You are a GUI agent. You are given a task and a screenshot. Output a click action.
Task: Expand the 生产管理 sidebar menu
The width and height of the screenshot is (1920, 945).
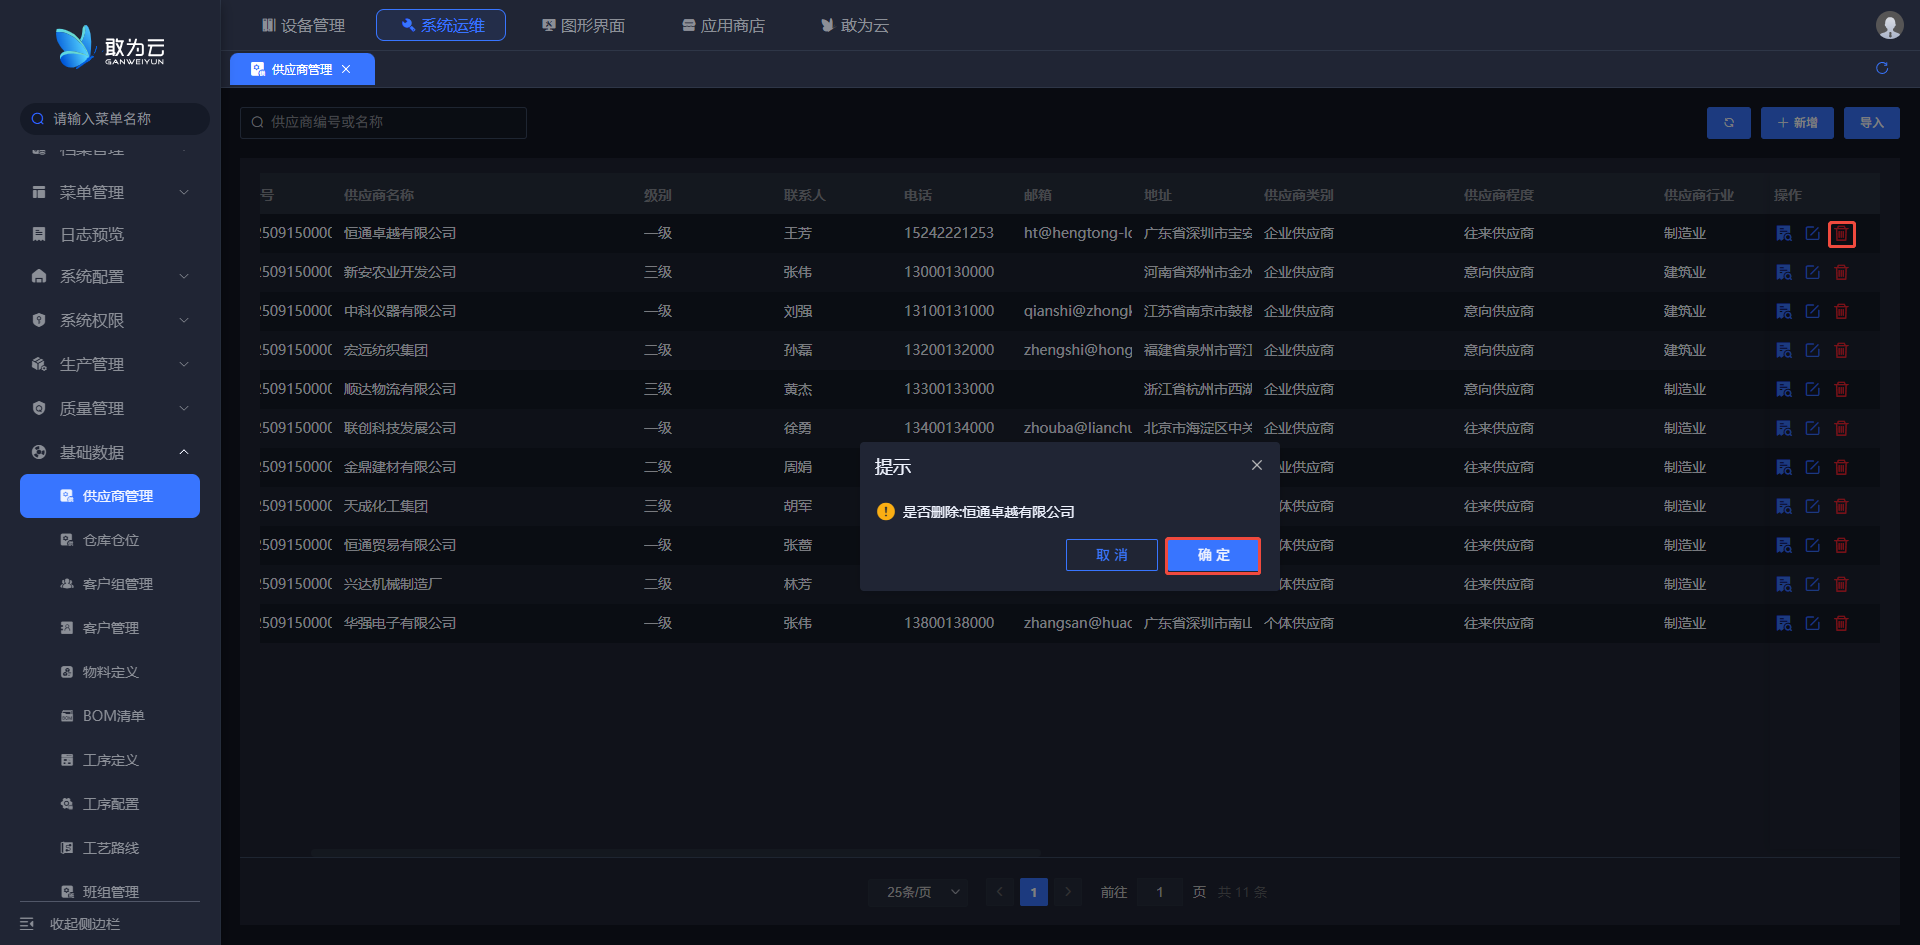[x=110, y=364]
